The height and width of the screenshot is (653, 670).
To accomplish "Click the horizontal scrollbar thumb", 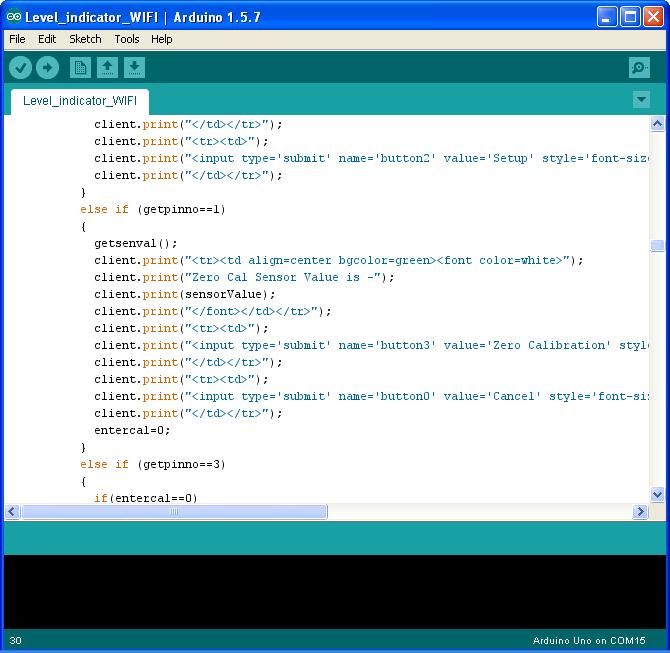I will [x=174, y=512].
